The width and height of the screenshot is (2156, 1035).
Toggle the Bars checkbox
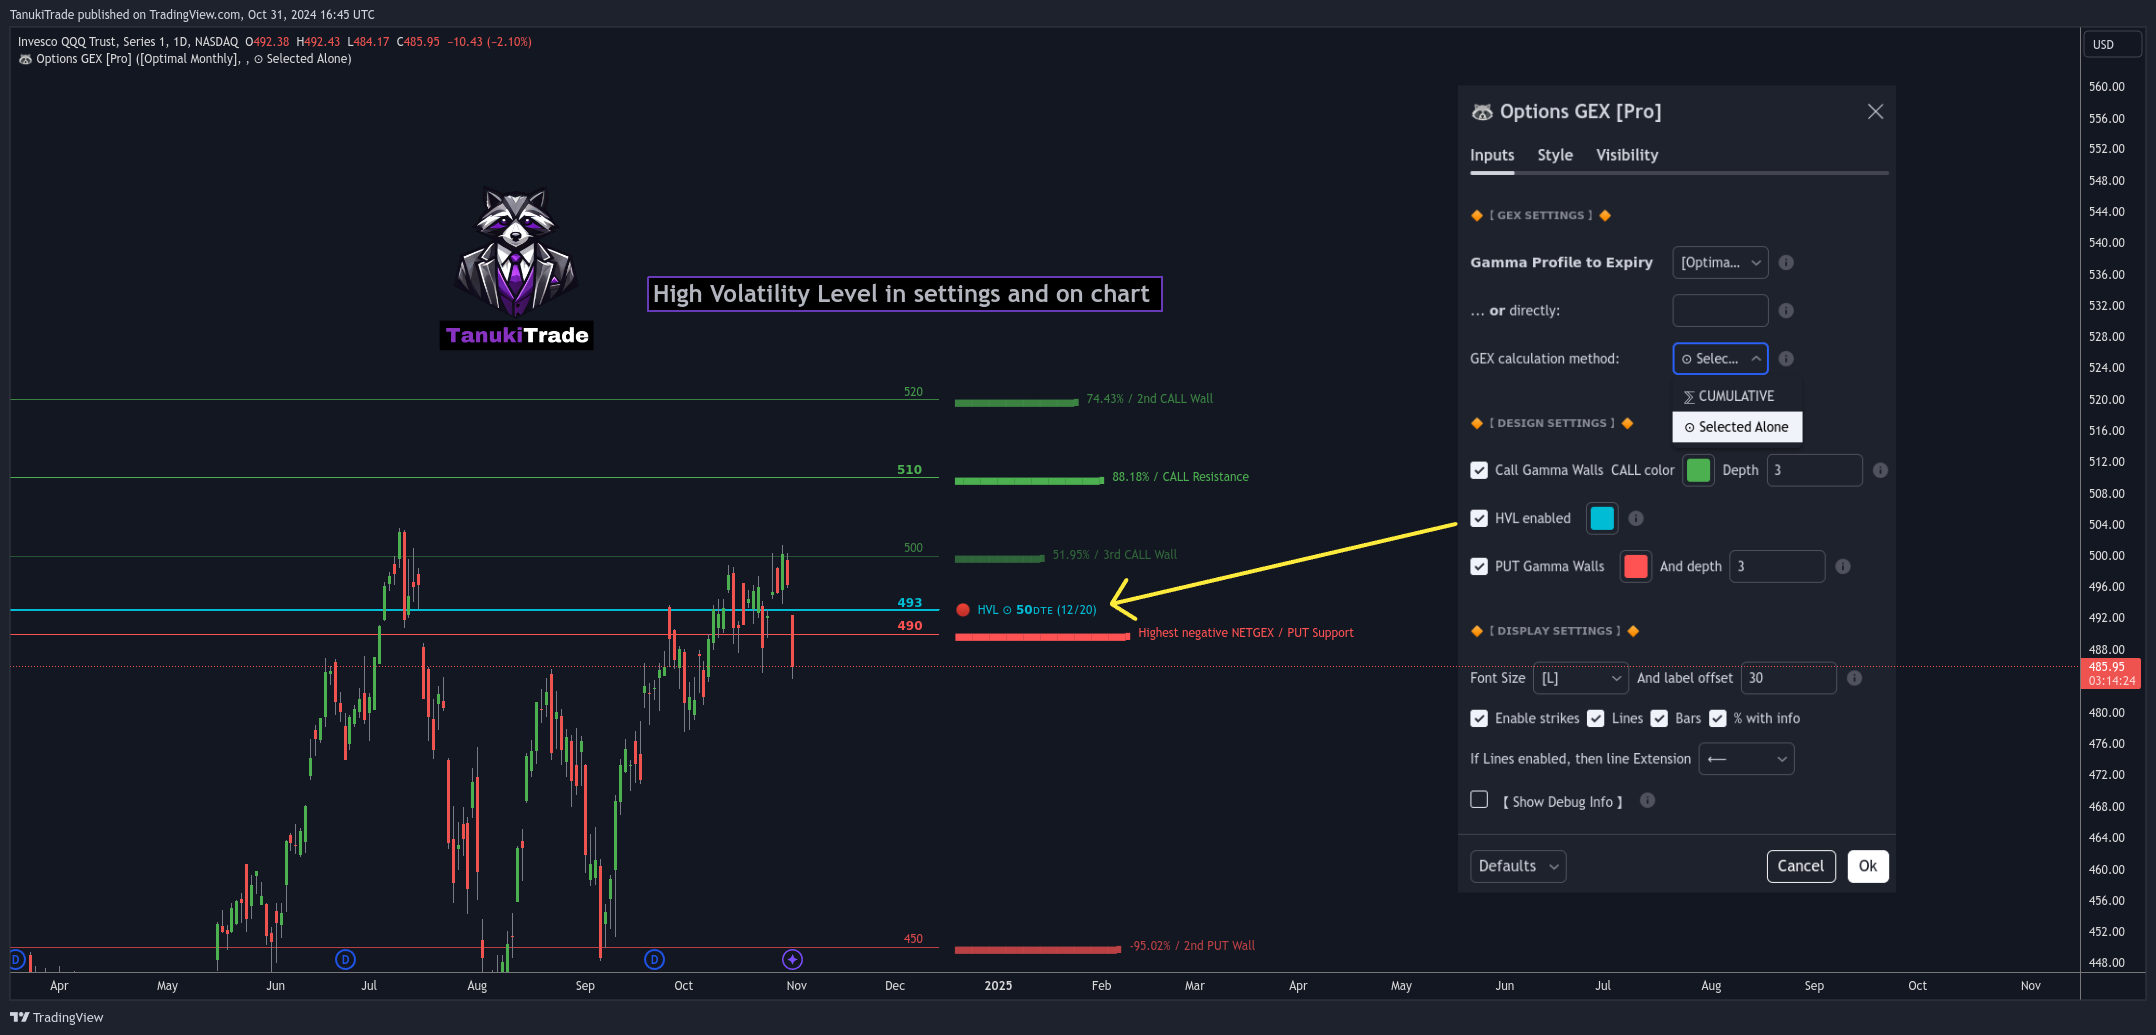point(1659,718)
